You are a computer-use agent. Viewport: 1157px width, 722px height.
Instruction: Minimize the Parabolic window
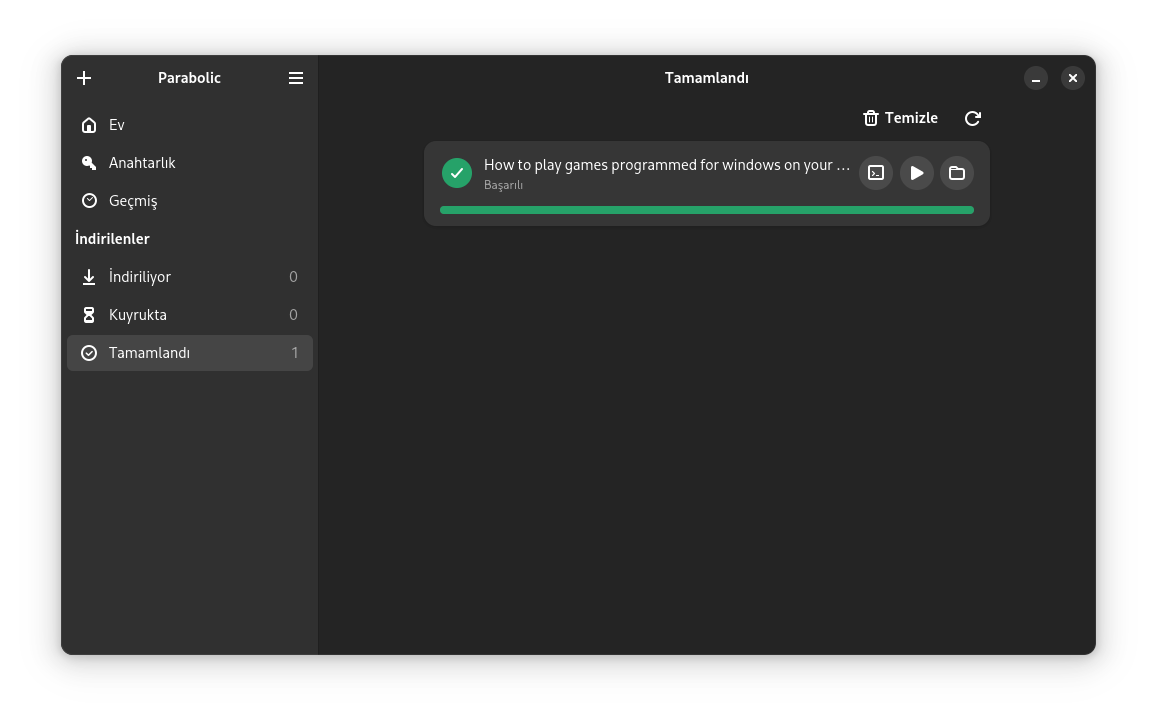coord(1036,78)
